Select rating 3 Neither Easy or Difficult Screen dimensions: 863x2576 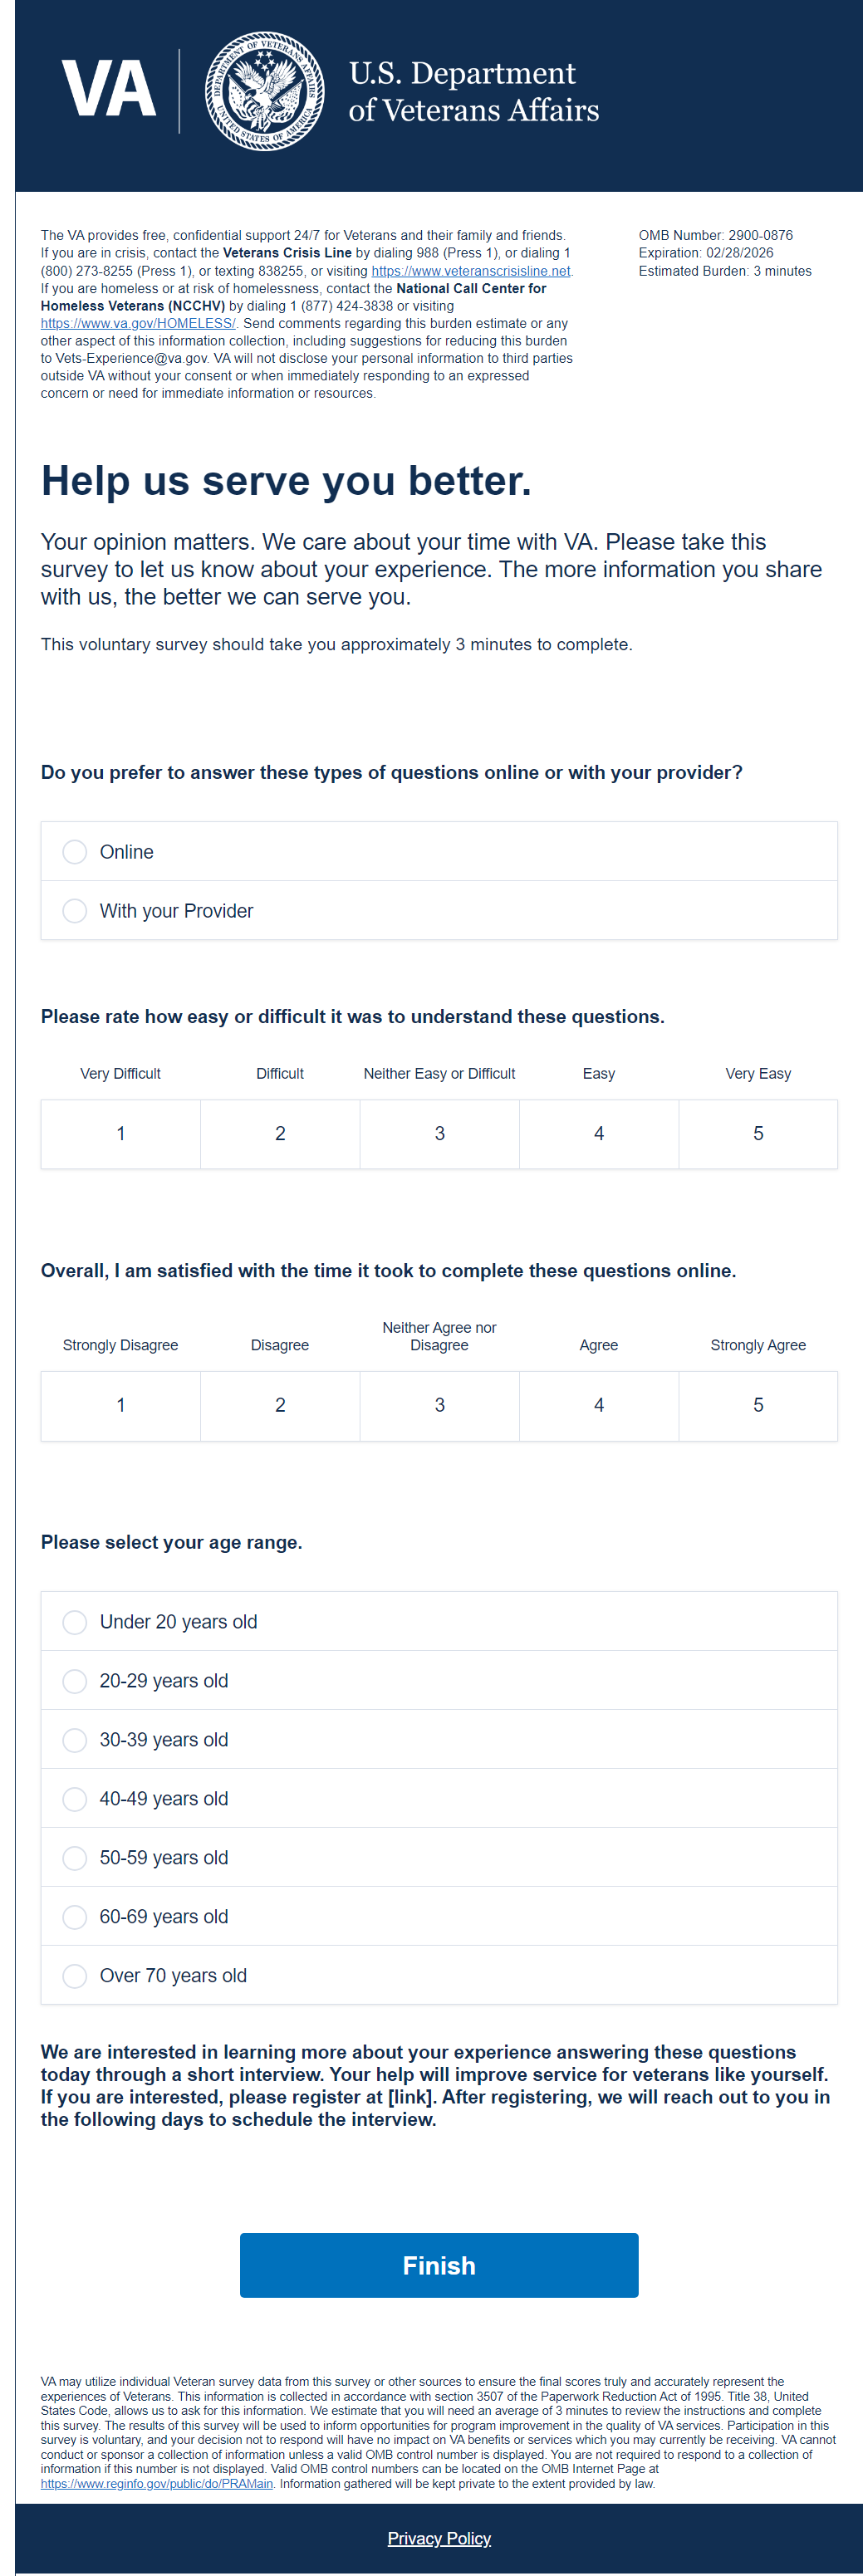439,1133
